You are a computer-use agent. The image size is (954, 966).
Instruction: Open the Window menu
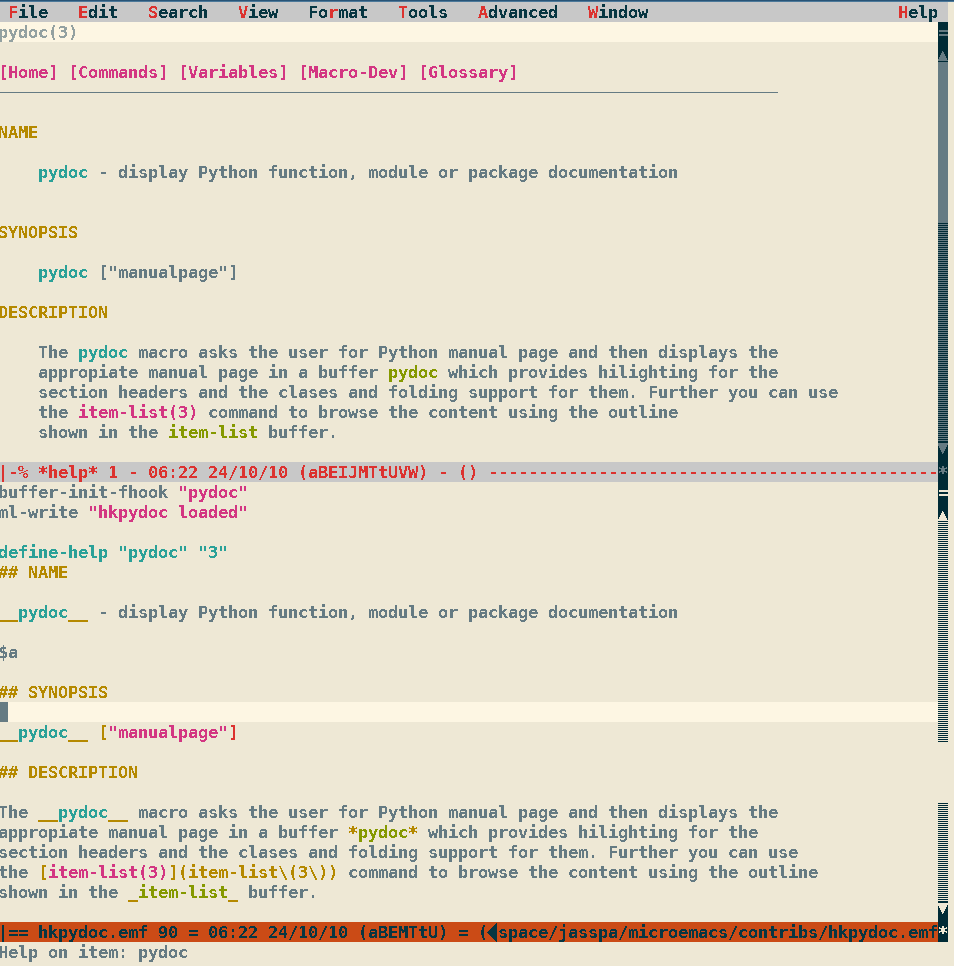point(618,12)
